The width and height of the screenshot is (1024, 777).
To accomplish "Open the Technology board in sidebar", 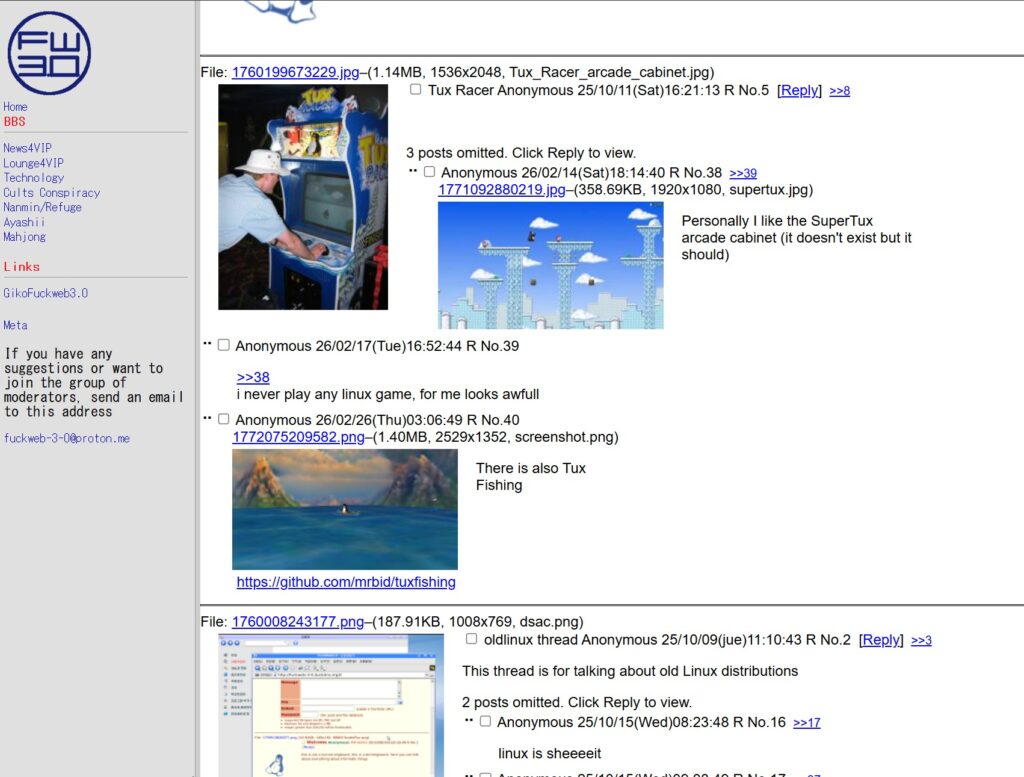I will point(33,178).
